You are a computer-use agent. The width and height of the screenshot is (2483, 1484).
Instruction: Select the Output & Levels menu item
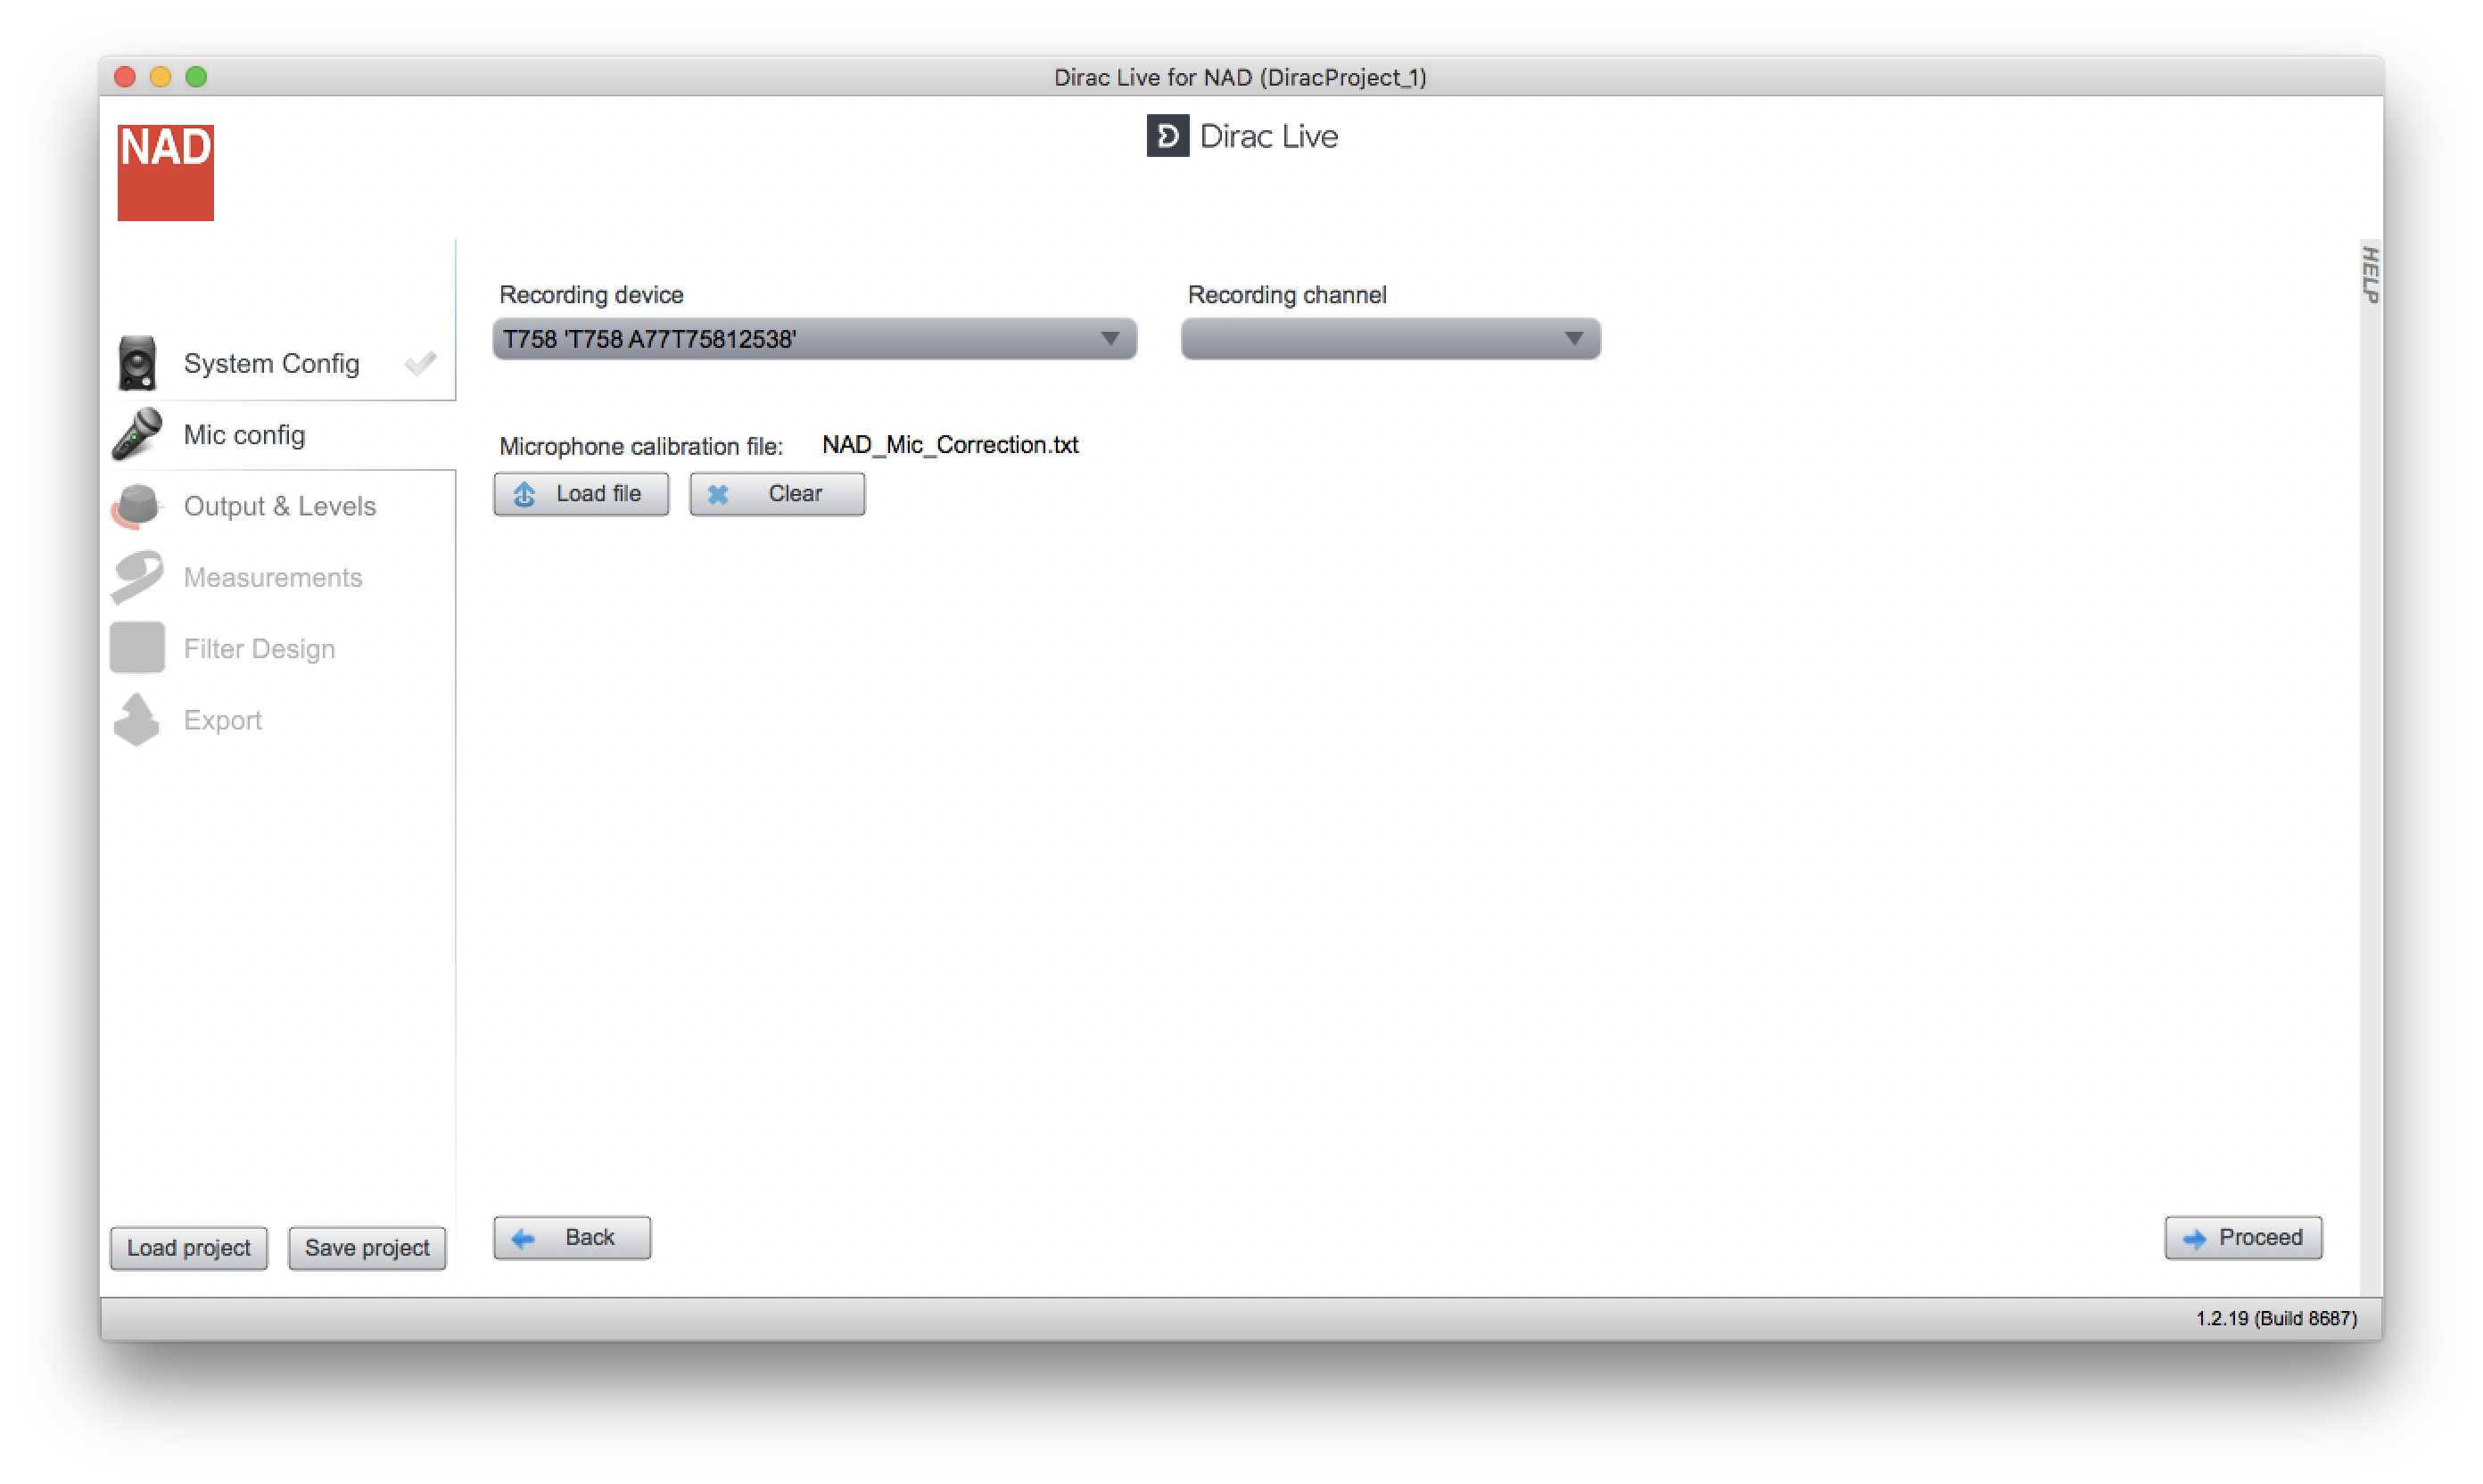pos(281,506)
